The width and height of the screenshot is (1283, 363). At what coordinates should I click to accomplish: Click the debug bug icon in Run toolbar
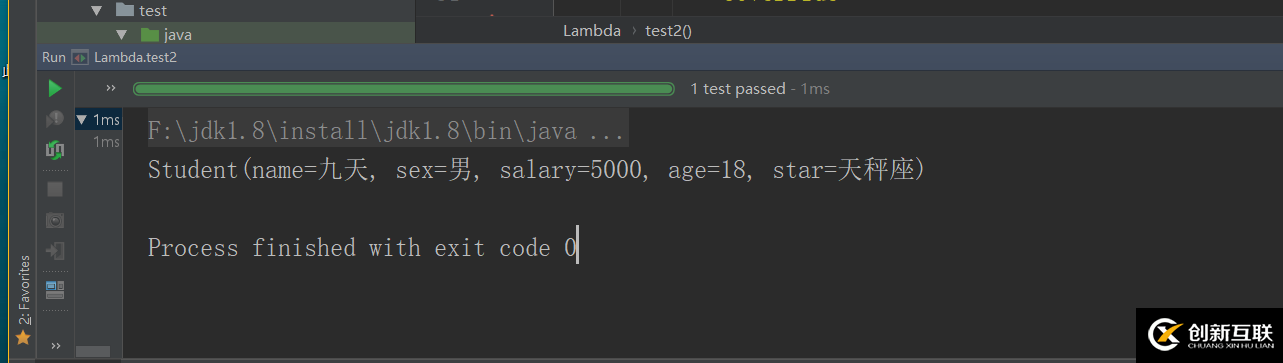tap(55, 120)
